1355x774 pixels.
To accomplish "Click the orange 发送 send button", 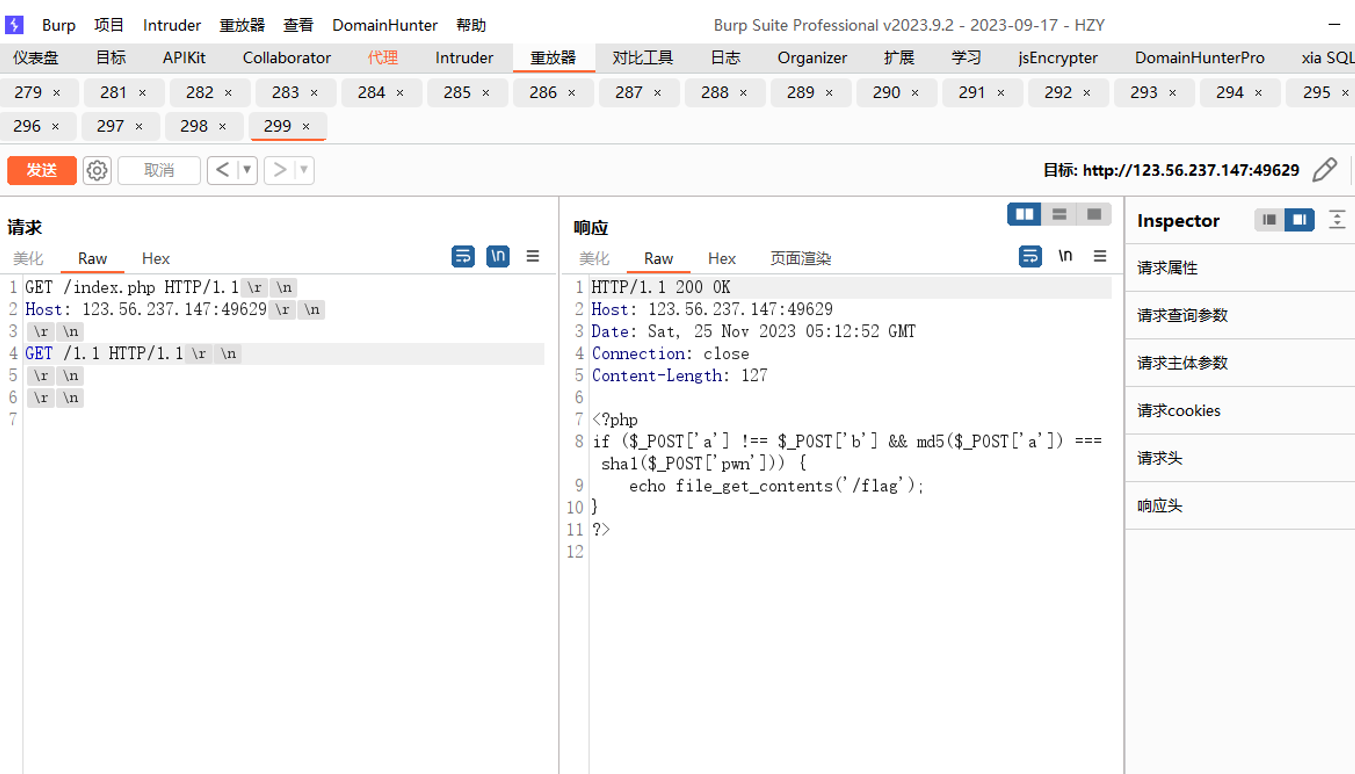I will [x=42, y=170].
